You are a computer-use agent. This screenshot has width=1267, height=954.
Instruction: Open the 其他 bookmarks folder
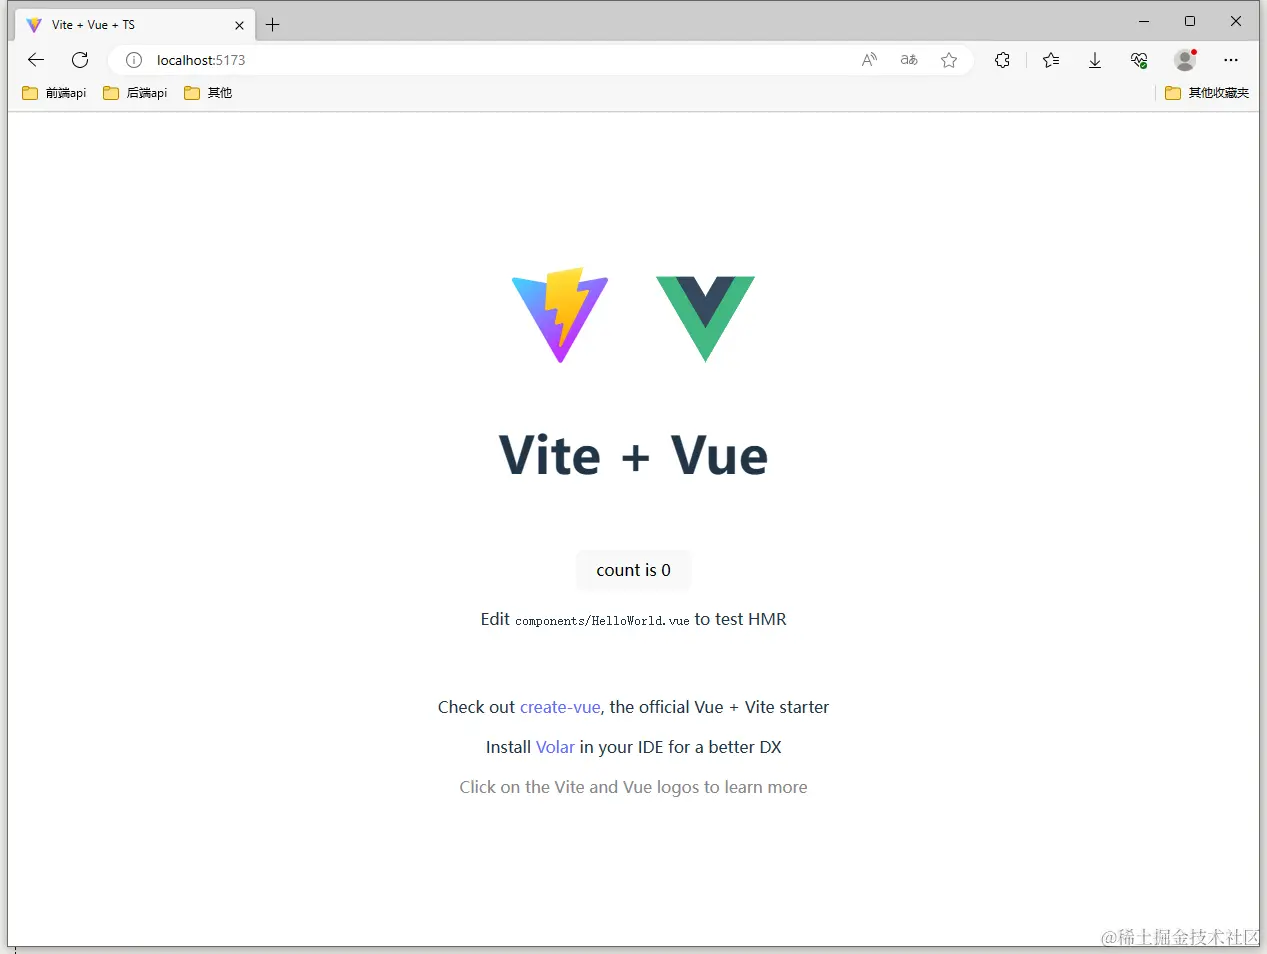[x=208, y=93]
